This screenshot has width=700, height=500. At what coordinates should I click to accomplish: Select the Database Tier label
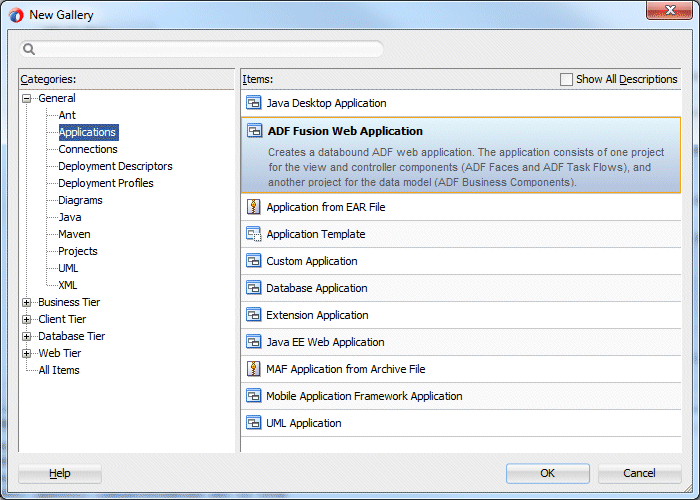click(x=71, y=336)
